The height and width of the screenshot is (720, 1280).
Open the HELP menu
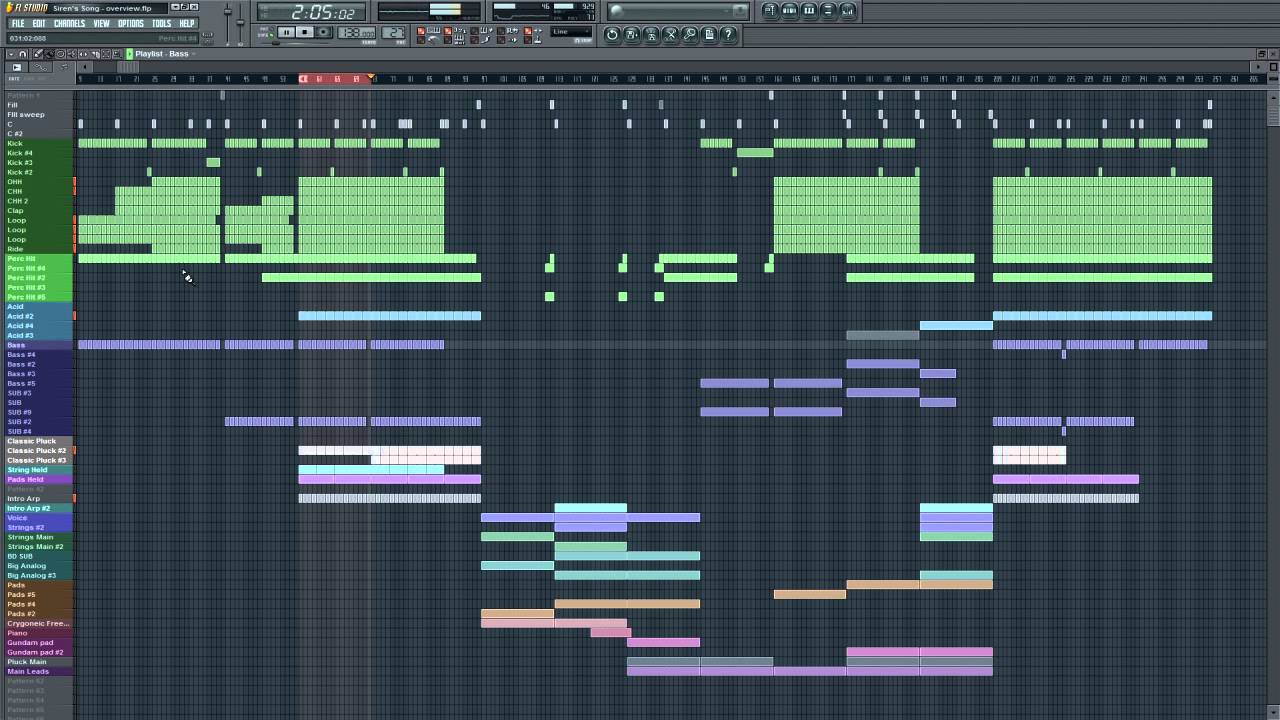click(x=187, y=23)
